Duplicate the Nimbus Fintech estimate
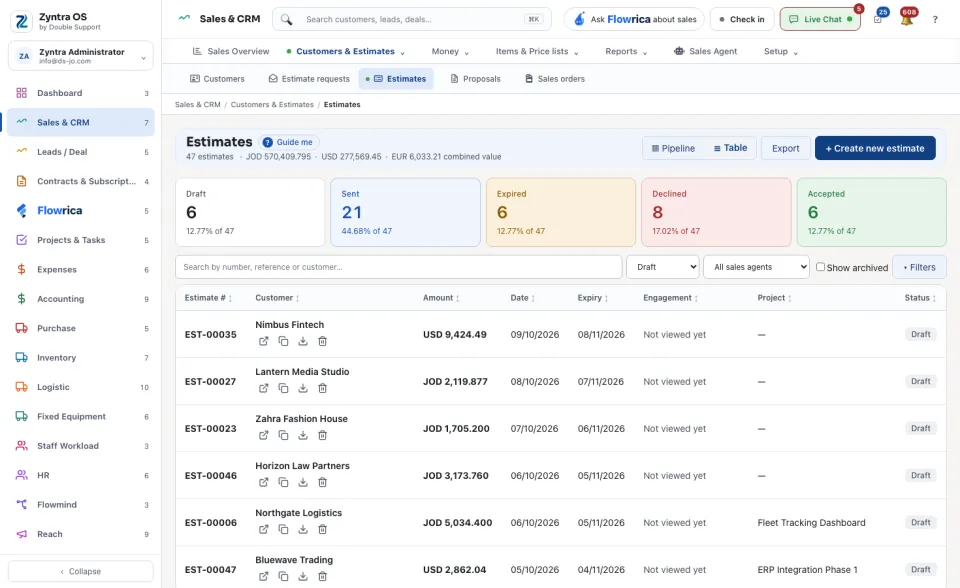The width and height of the screenshot is (960, 588). [283, 341]
